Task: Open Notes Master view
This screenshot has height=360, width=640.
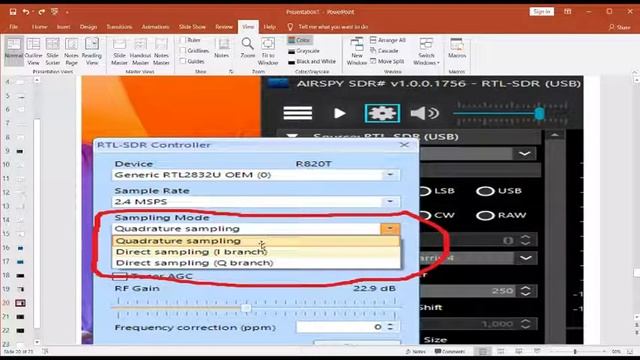Action: pos(161,51)
